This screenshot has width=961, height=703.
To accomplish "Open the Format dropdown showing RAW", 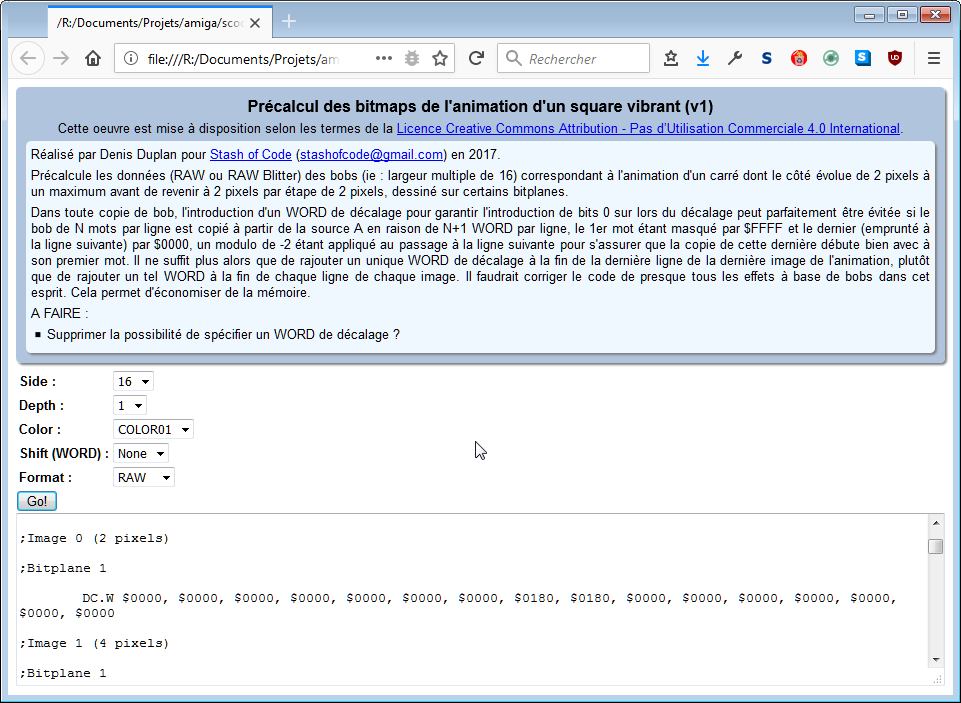I will click(143, 477).
